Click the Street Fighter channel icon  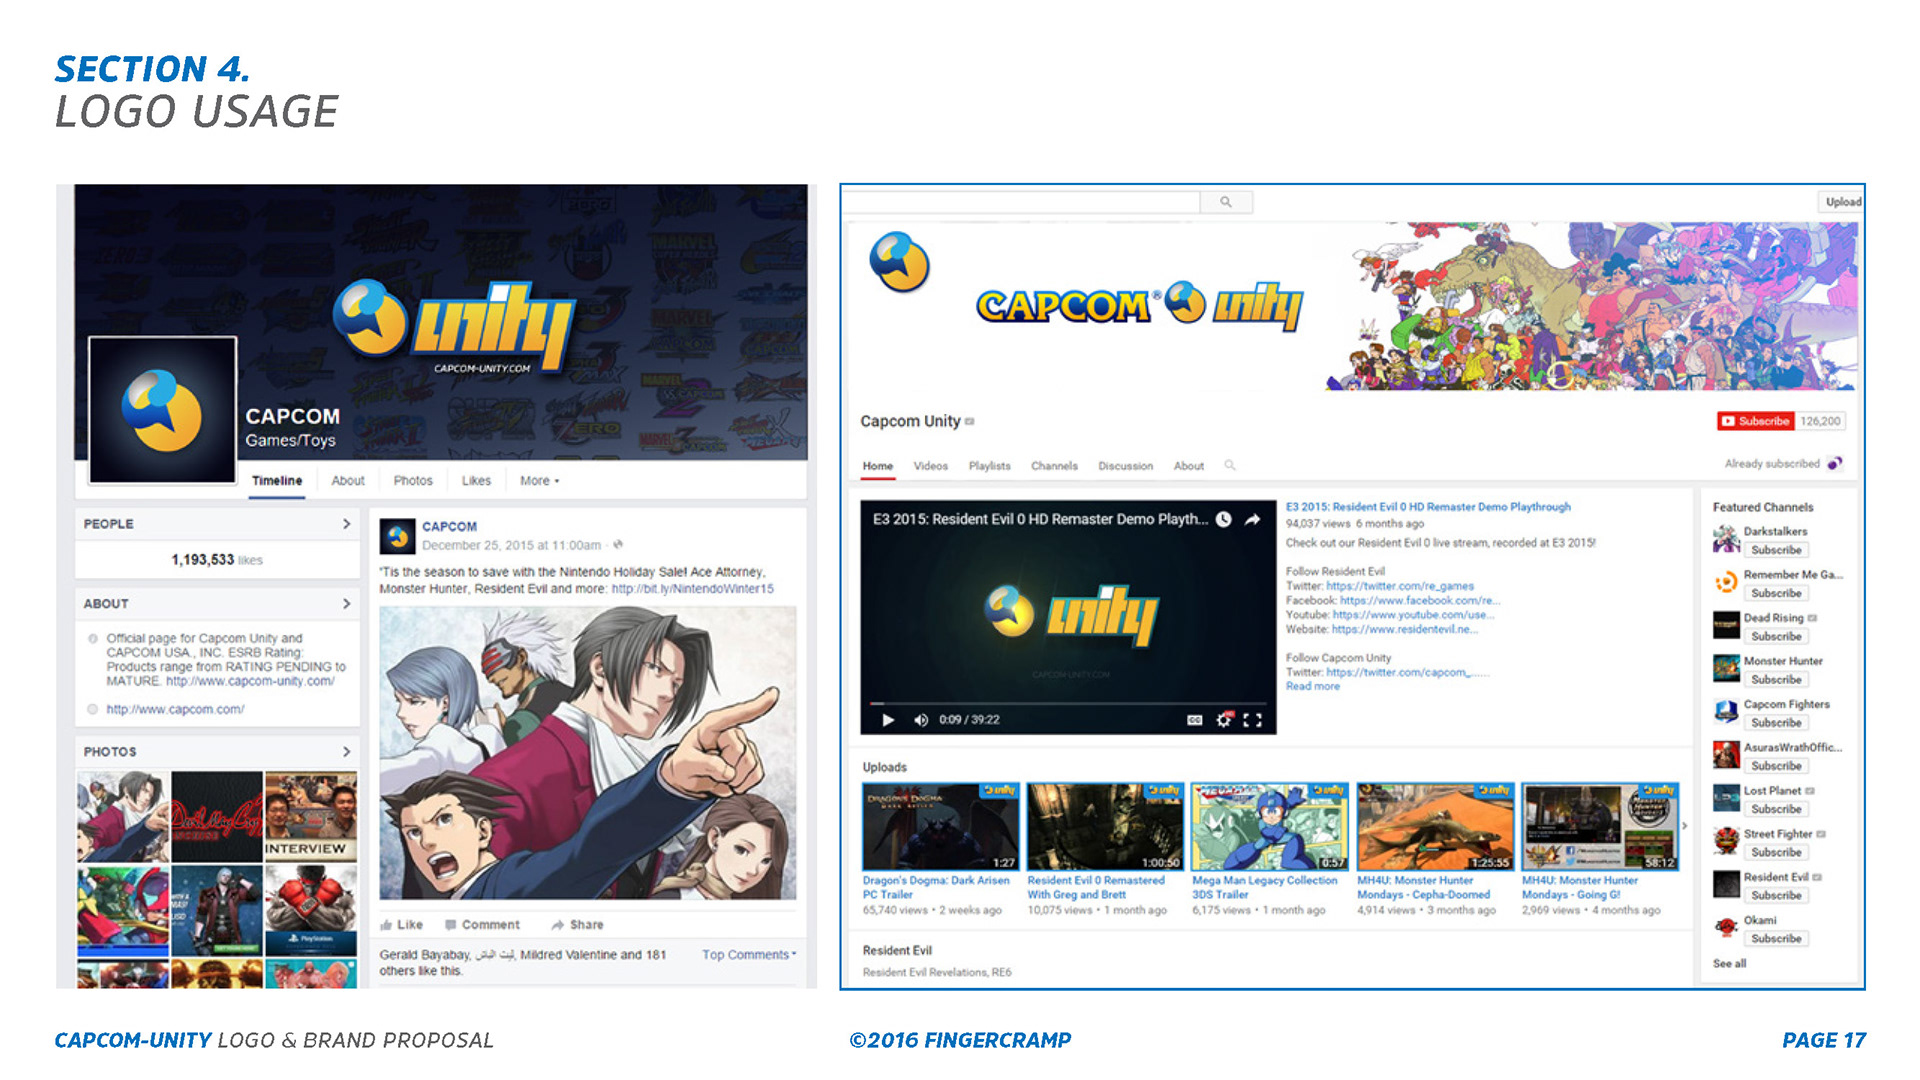1726,841
